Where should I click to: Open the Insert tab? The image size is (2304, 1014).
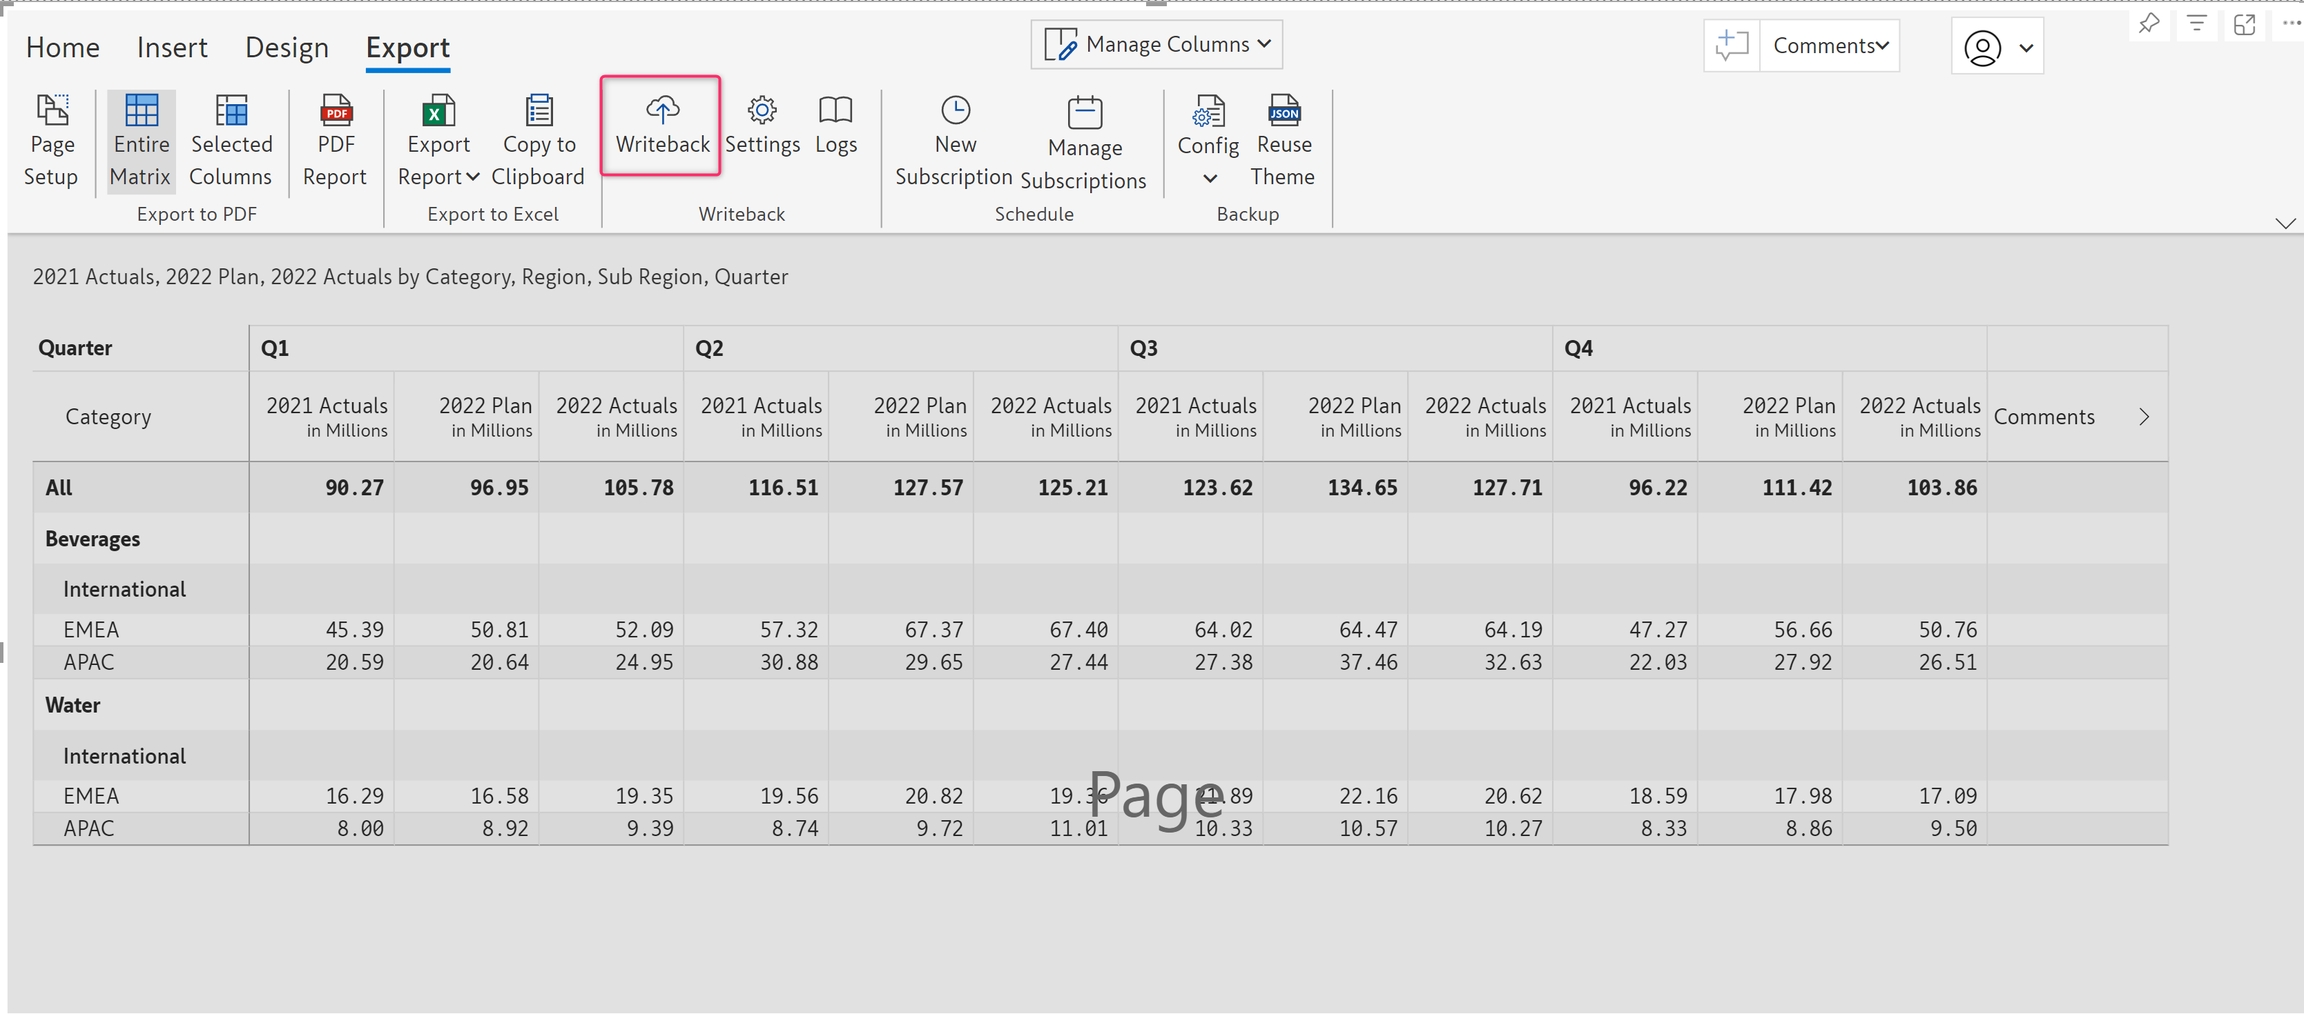pyautogui.click(x=172, y=47)
